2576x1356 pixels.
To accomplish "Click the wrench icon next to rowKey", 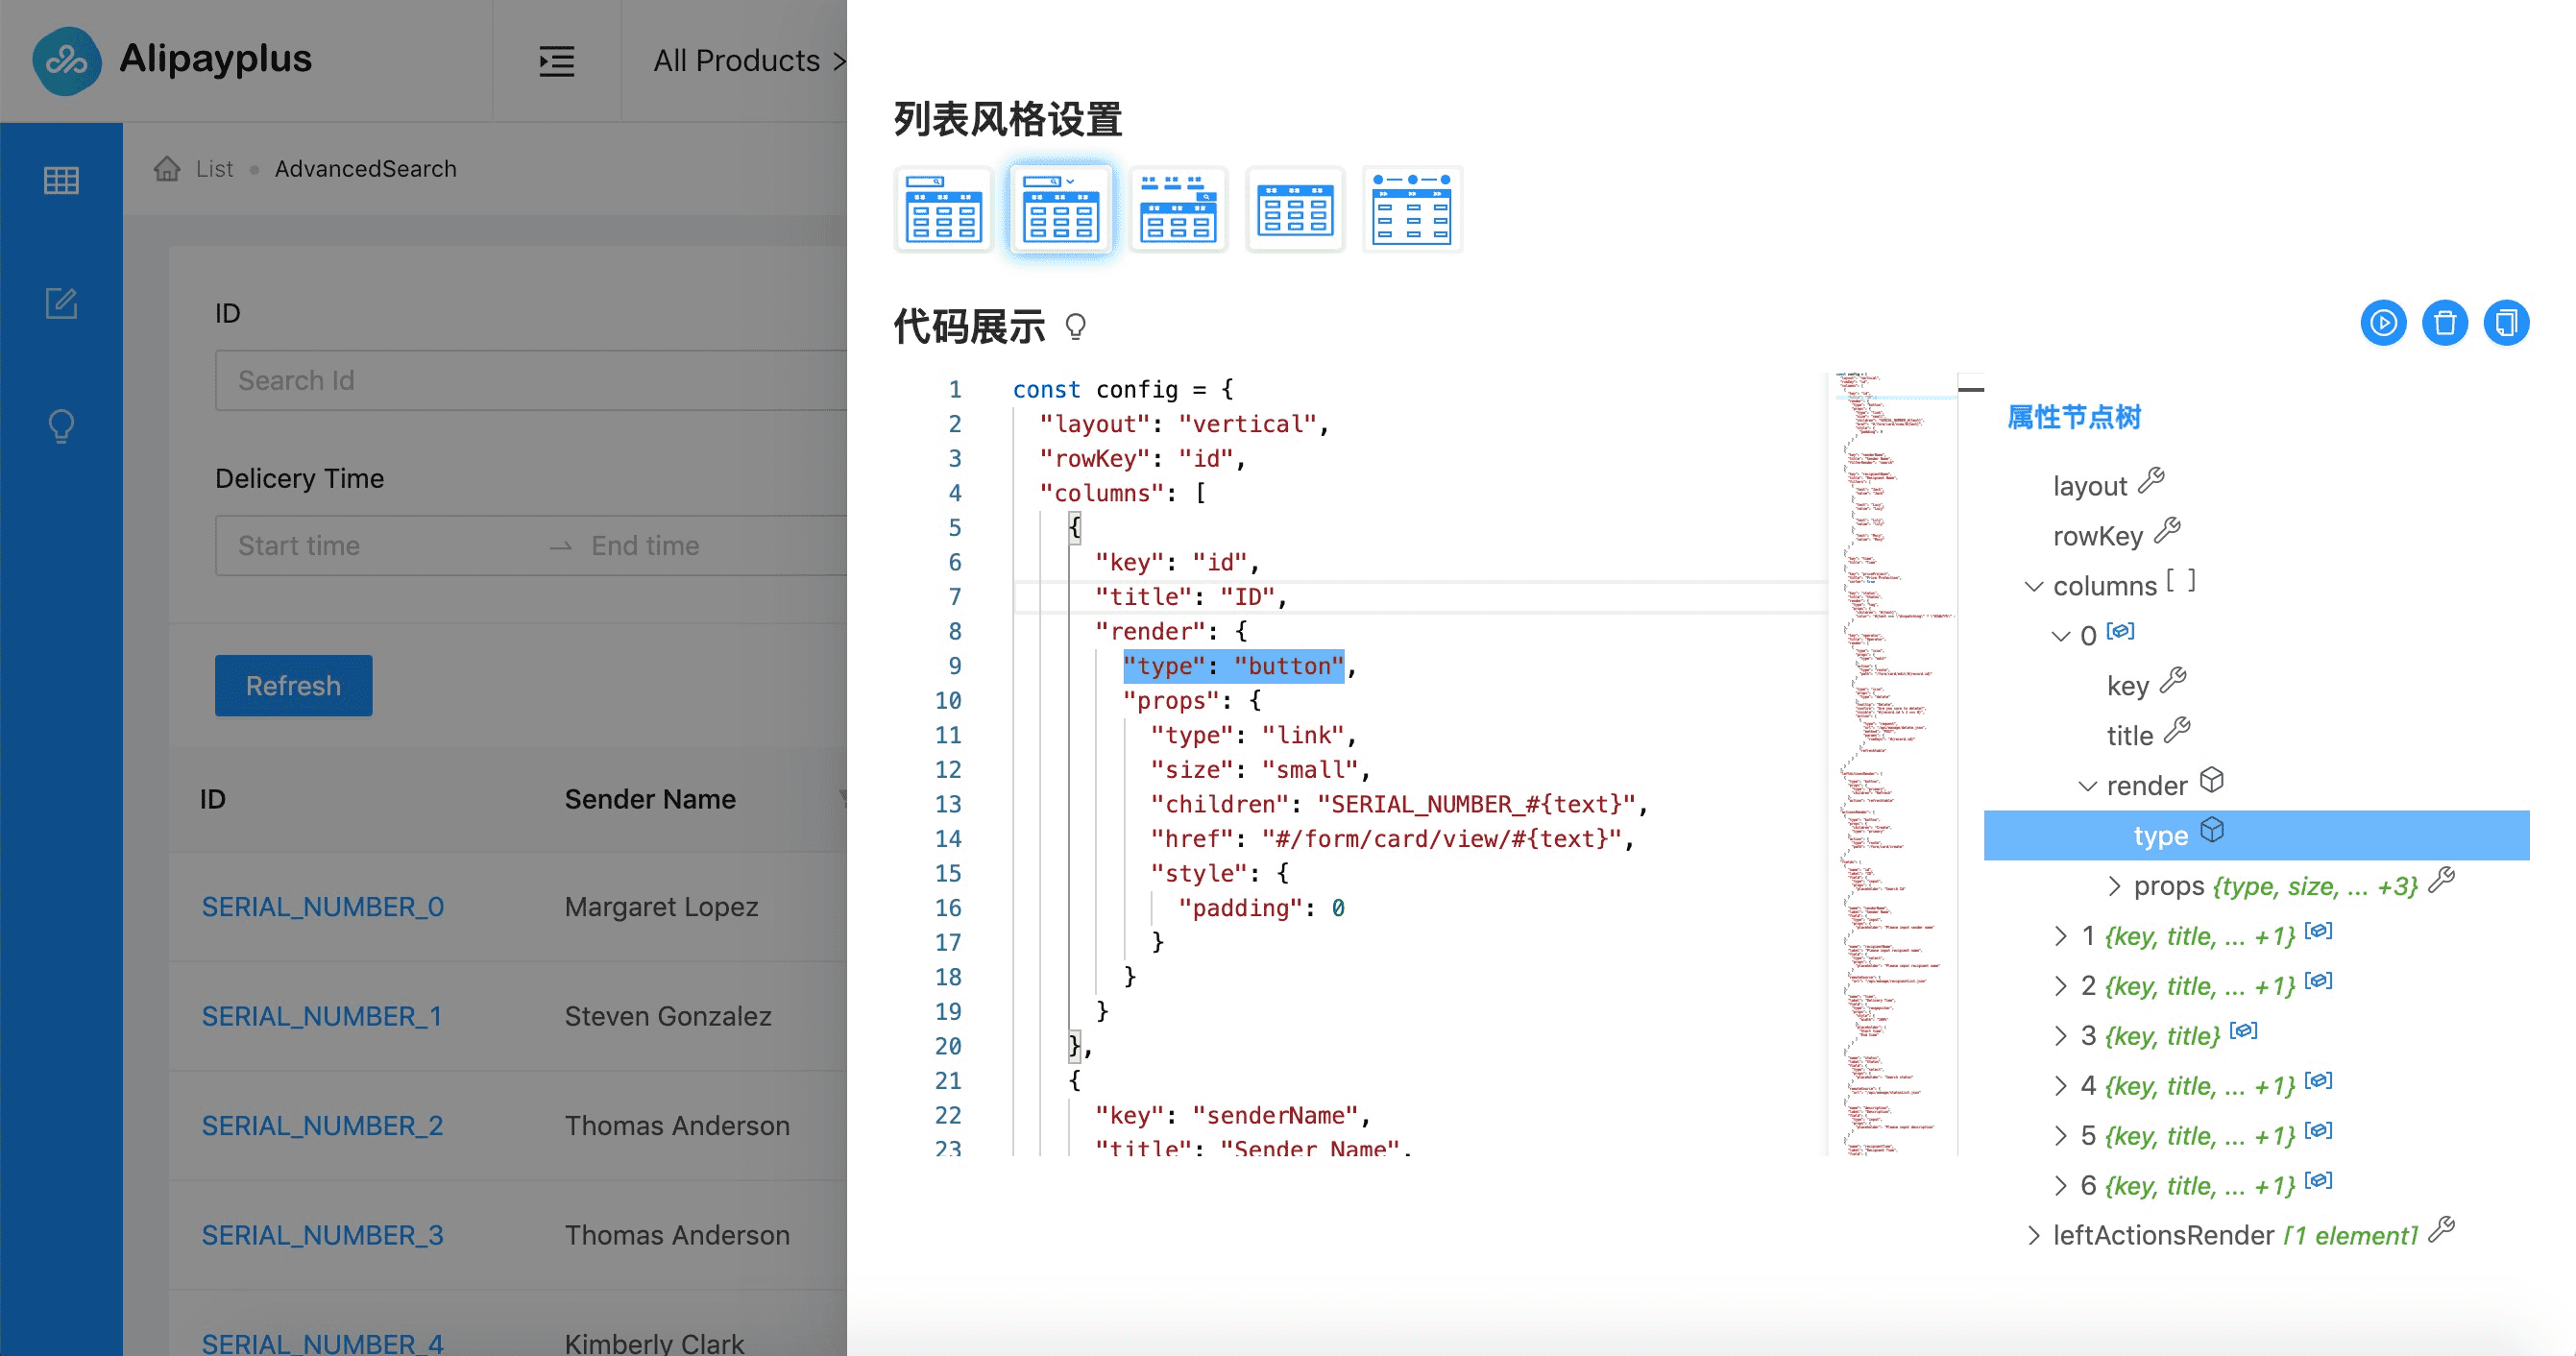I will [2167, 531].
